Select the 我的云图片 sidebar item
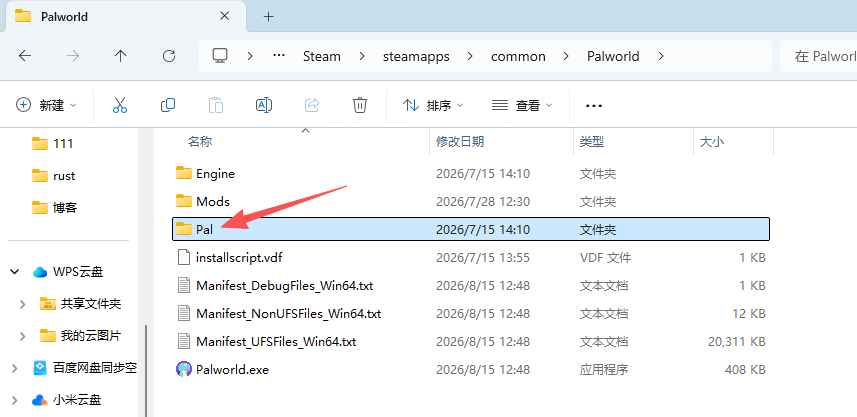The image size is (857, 417). [80, 336]
